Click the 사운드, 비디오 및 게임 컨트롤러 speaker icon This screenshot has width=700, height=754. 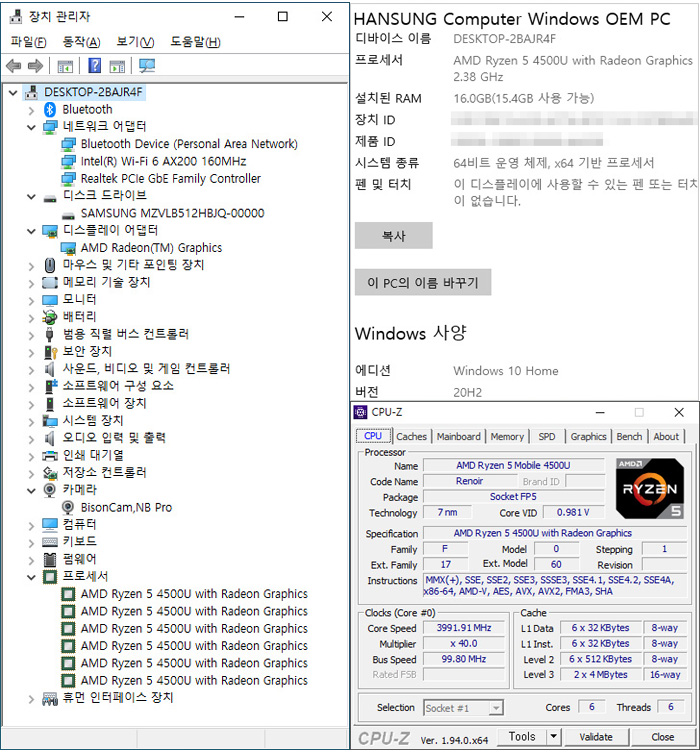50,369
